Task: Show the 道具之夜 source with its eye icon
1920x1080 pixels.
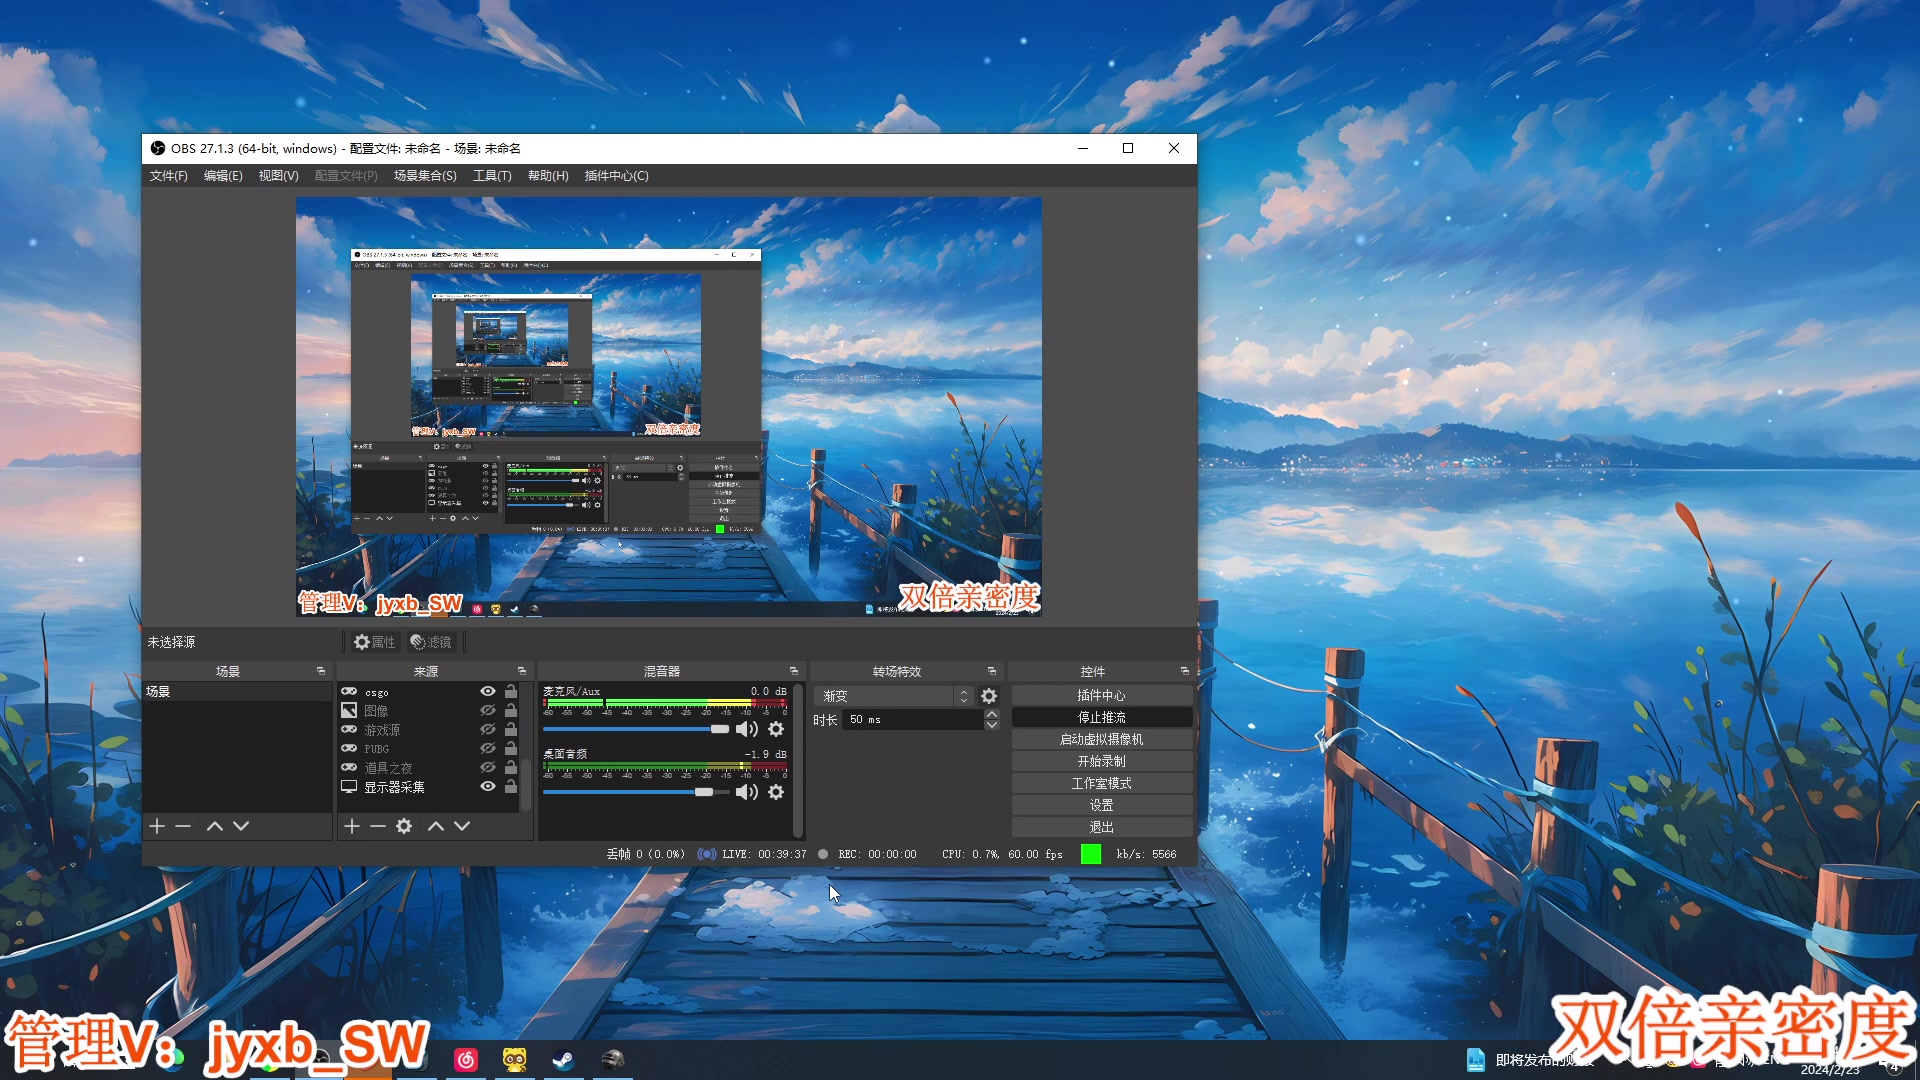Action: [x=488, y=767]
